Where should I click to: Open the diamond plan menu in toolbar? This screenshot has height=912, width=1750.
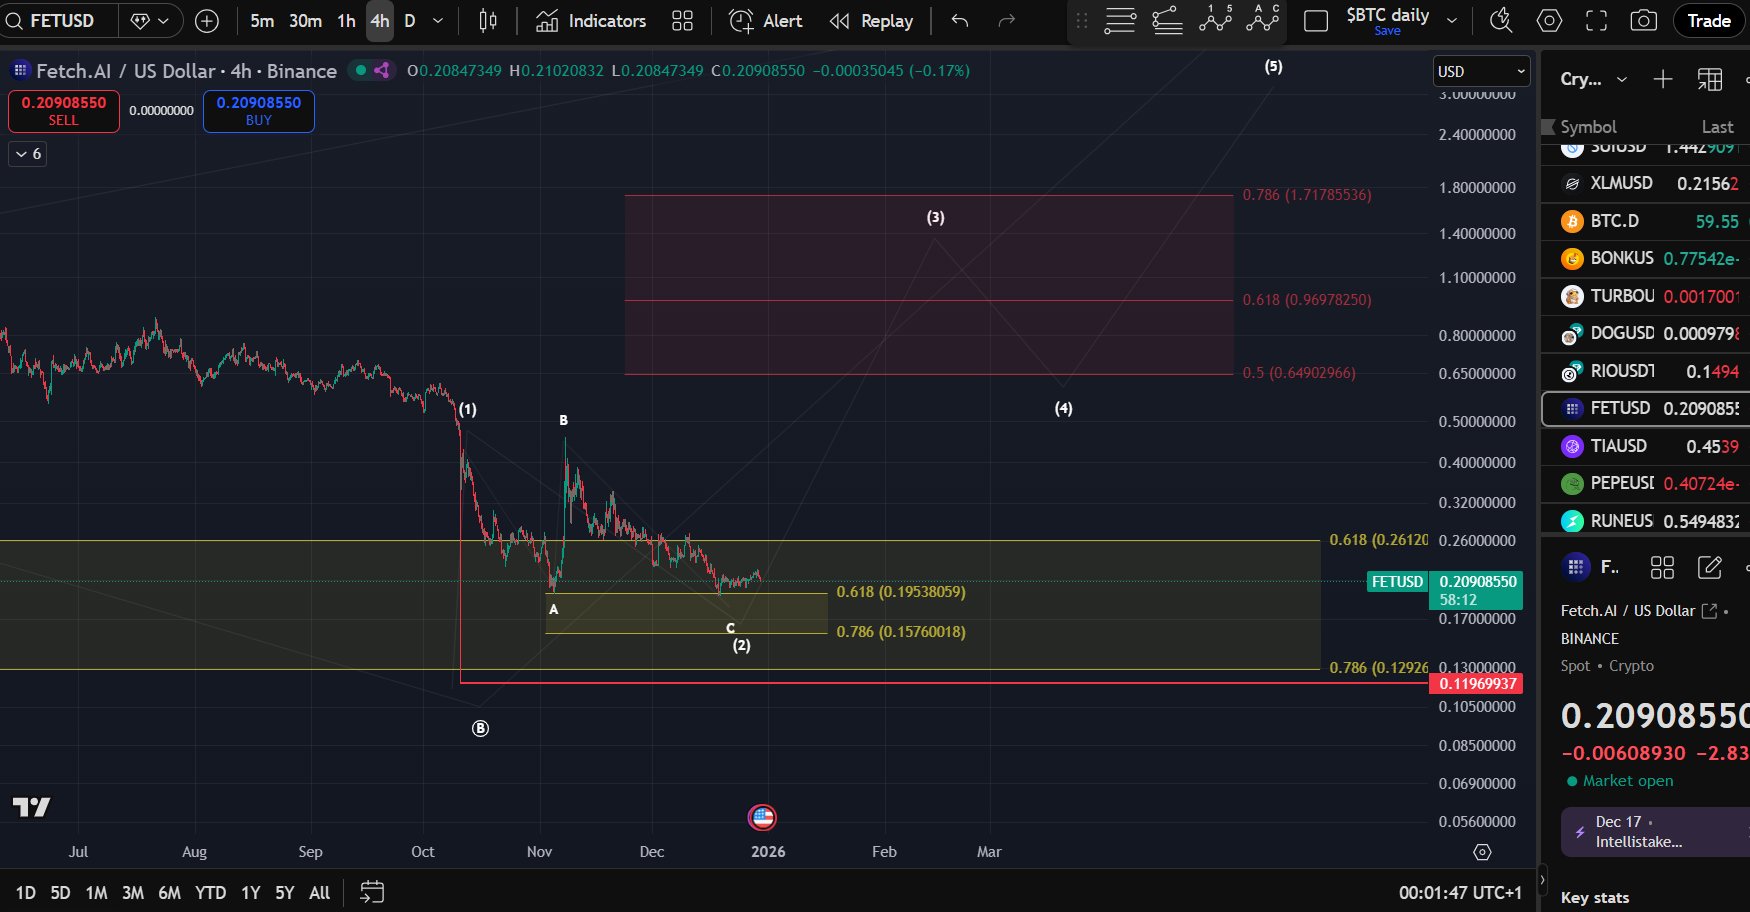(151, 21)
